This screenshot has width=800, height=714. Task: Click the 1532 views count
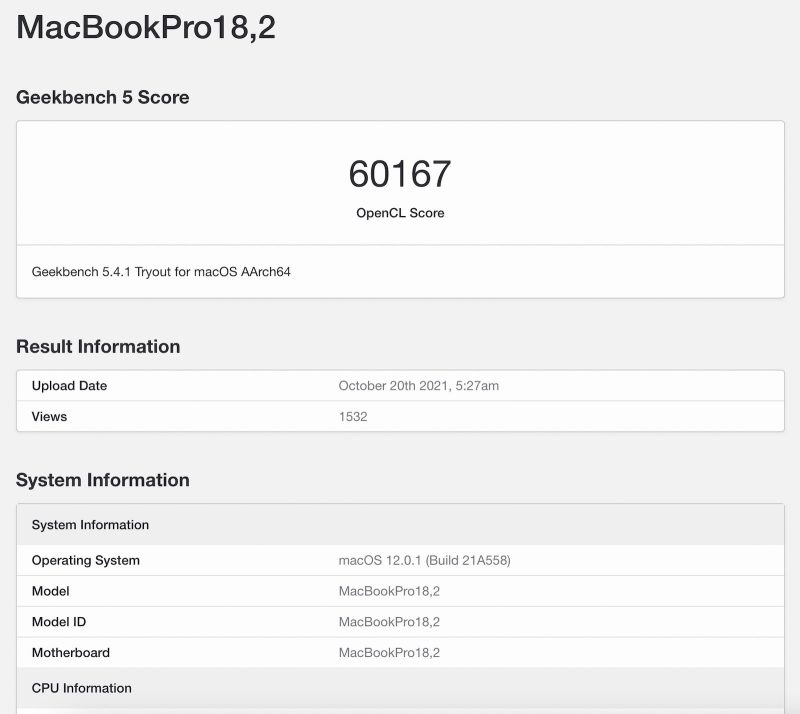(353, 416)
